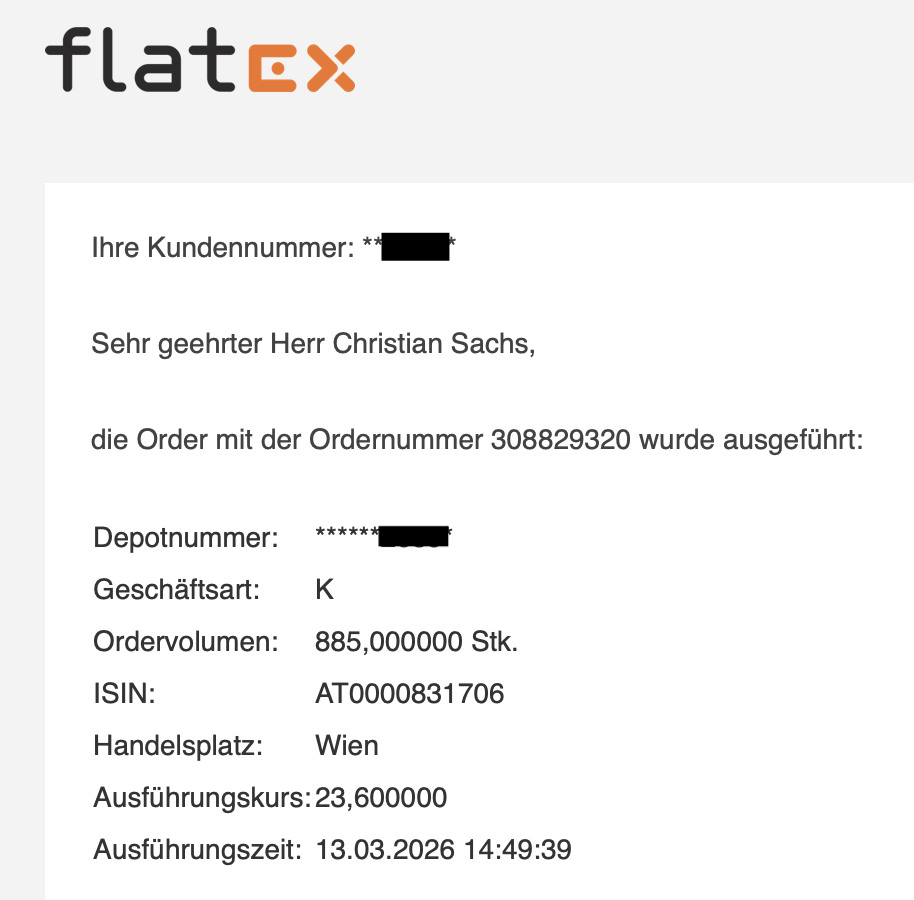This screenshot has height=900, width=914.
Task: Click order number 308829320
Action: (560, 440)
